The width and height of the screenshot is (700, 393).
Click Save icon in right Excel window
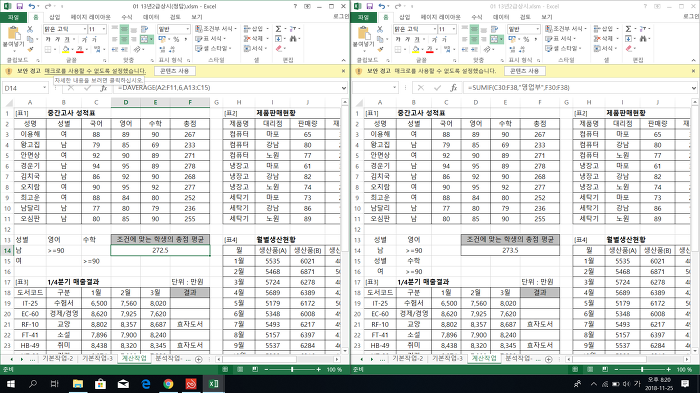(x=369, y=6)
